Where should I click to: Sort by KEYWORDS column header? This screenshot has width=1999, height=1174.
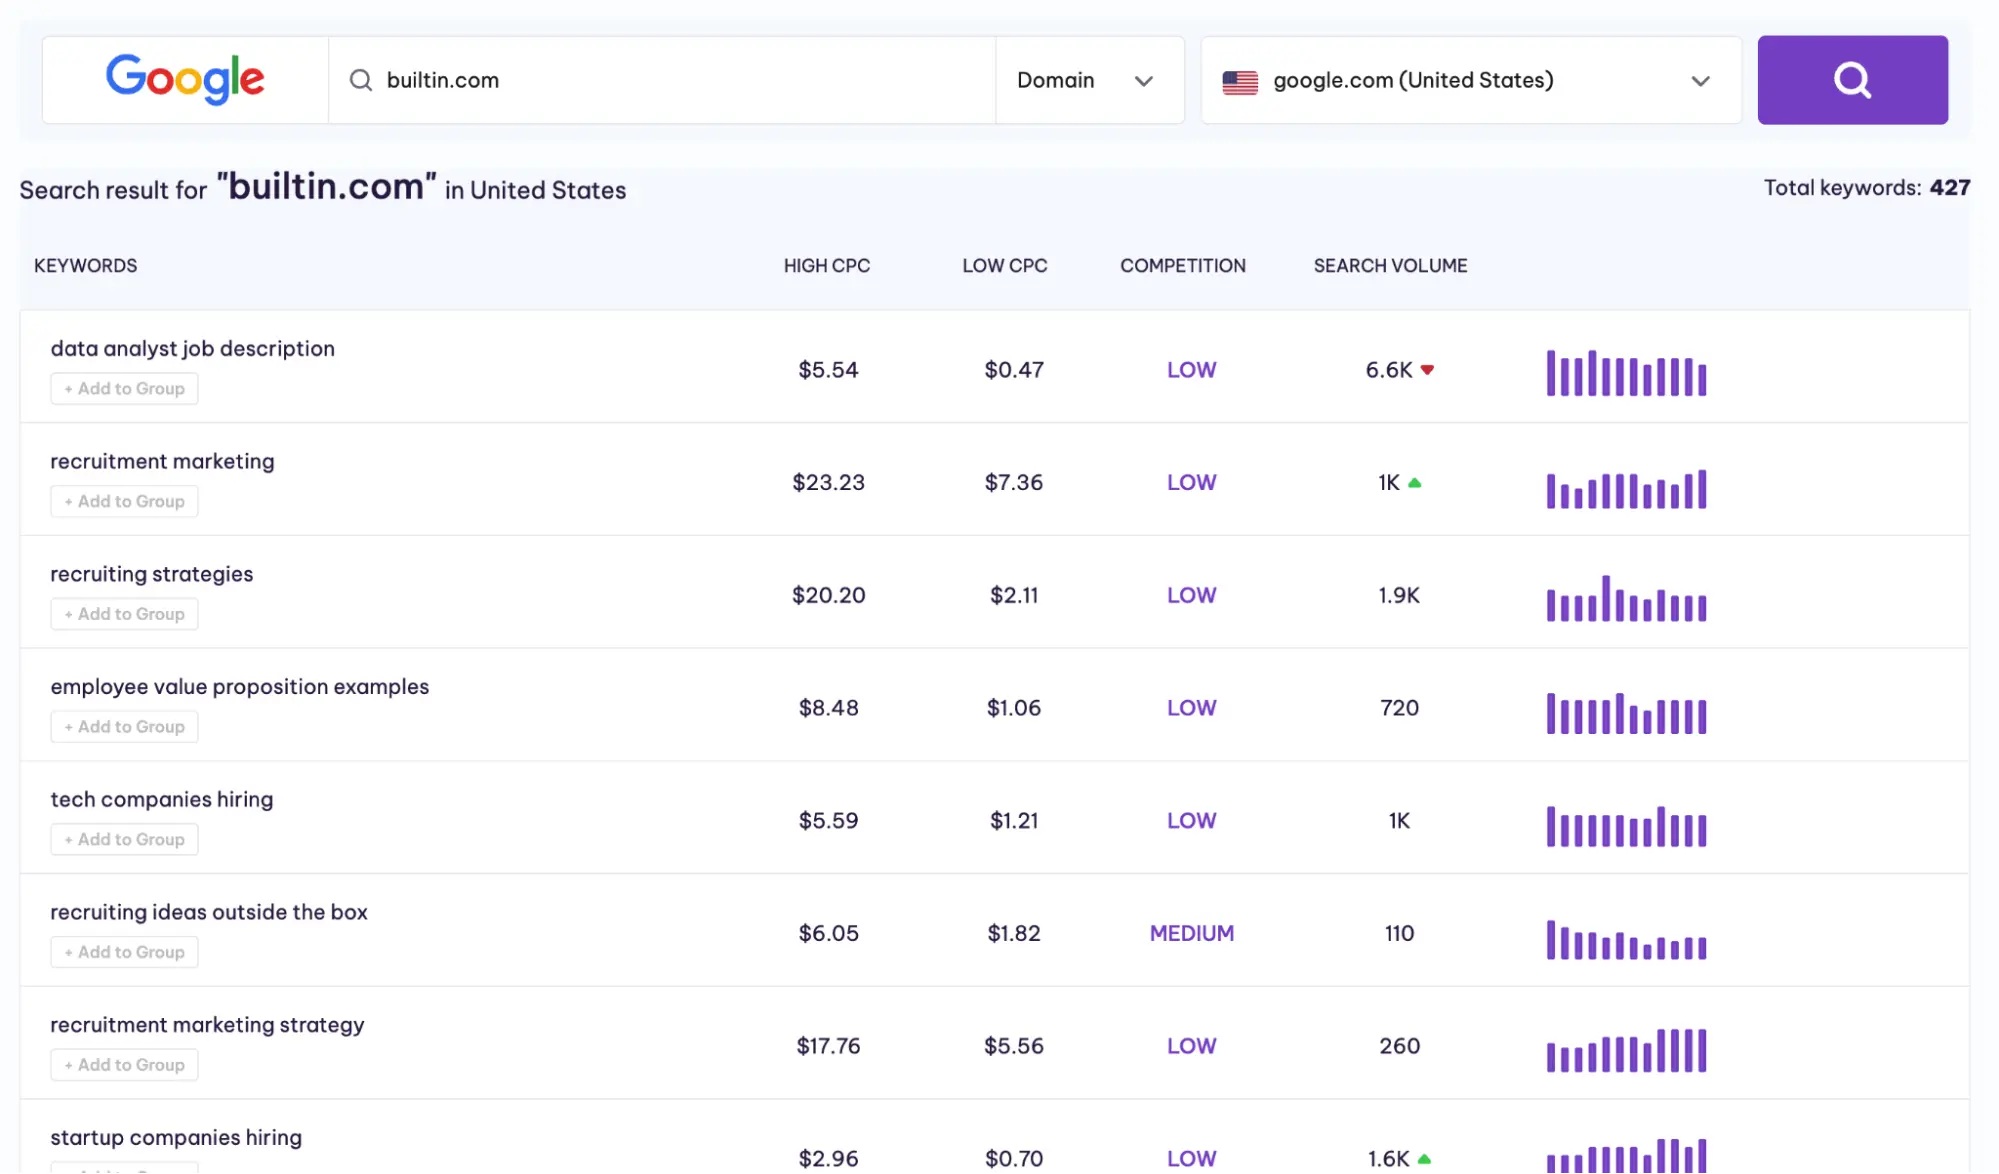coord(86,266)
